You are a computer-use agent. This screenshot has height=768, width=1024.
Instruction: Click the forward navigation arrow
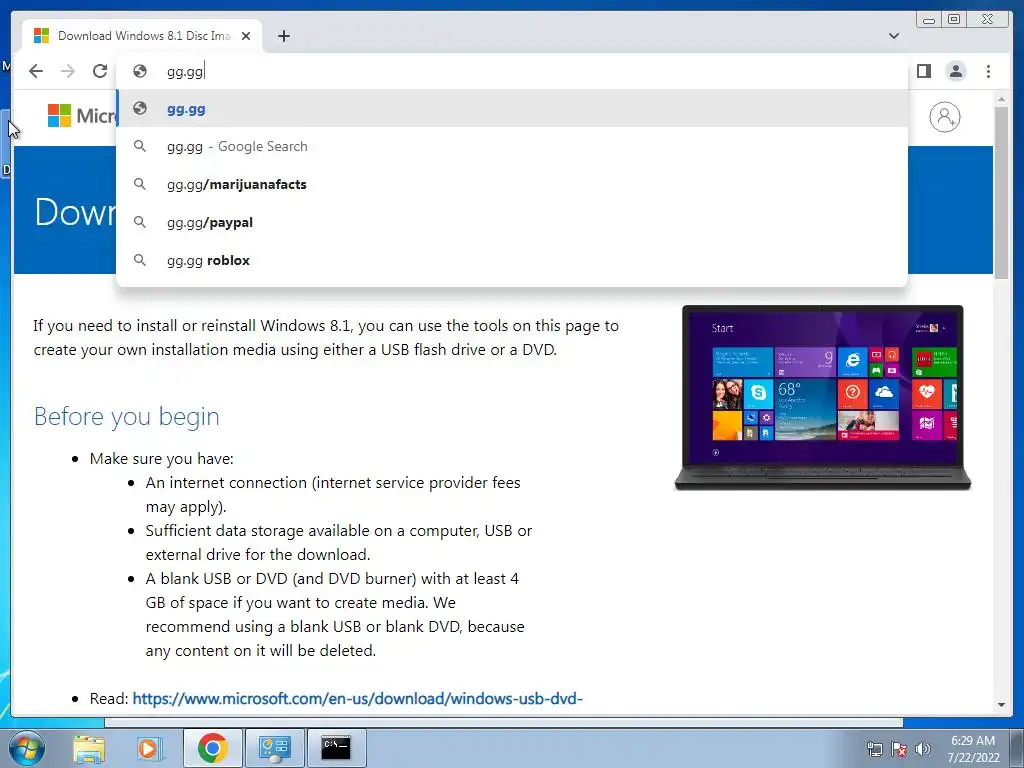(x=68, y=71)
